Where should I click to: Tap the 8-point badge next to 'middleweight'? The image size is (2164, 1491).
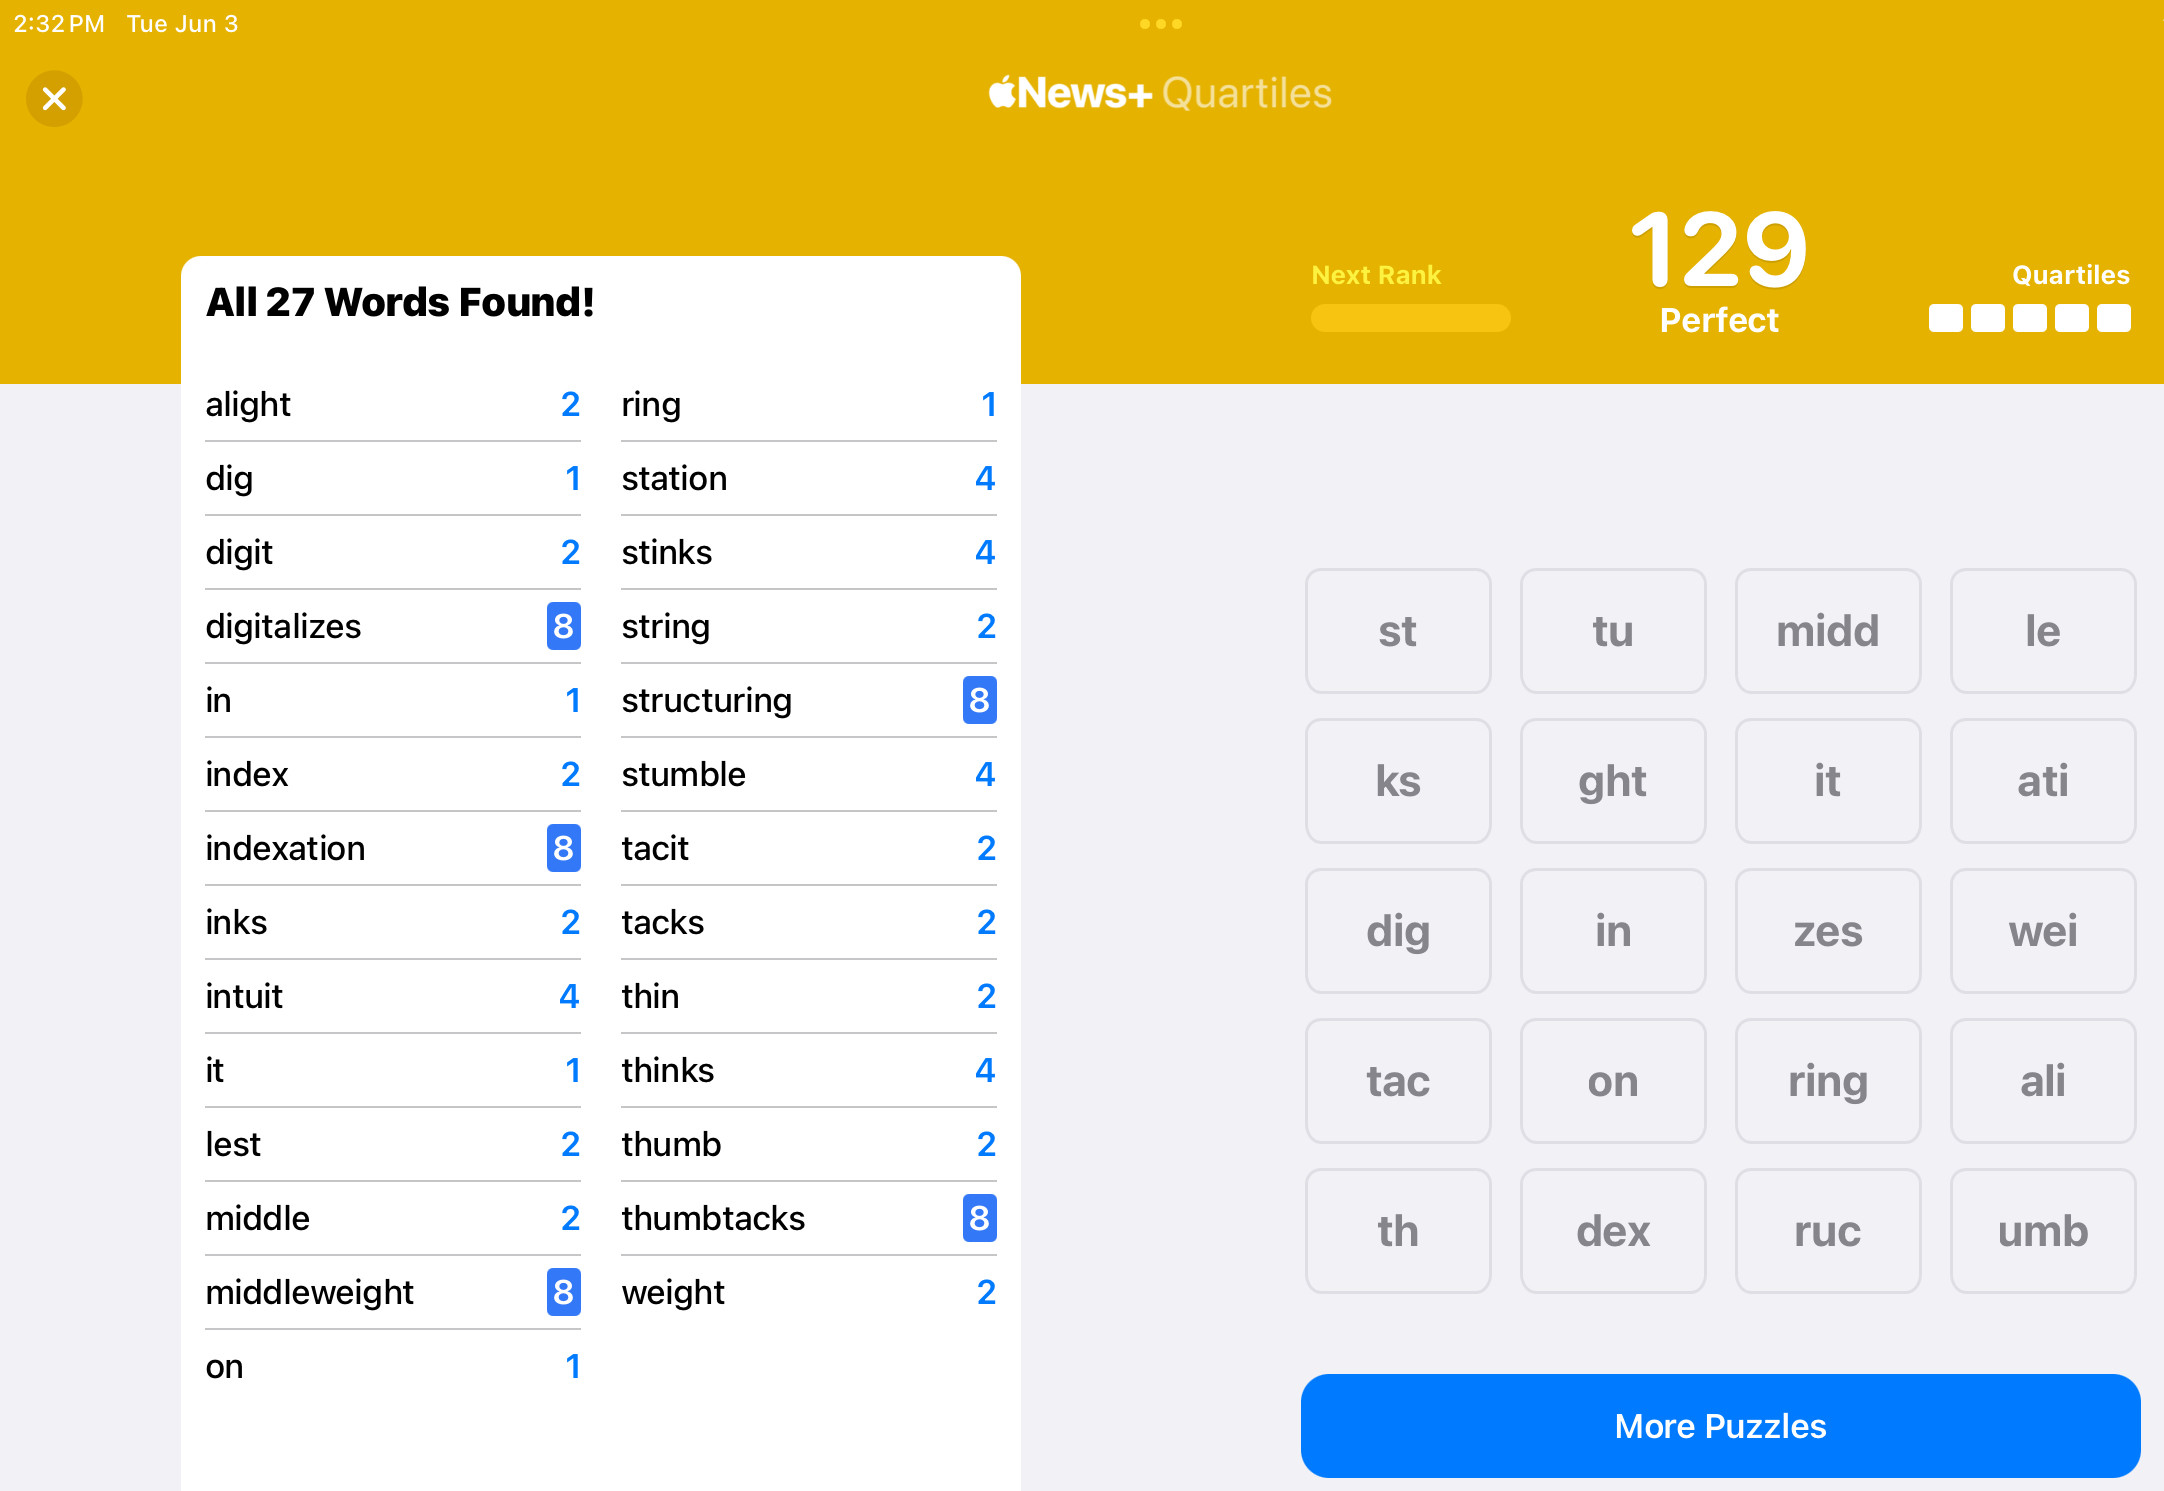tap(563, 1292)
